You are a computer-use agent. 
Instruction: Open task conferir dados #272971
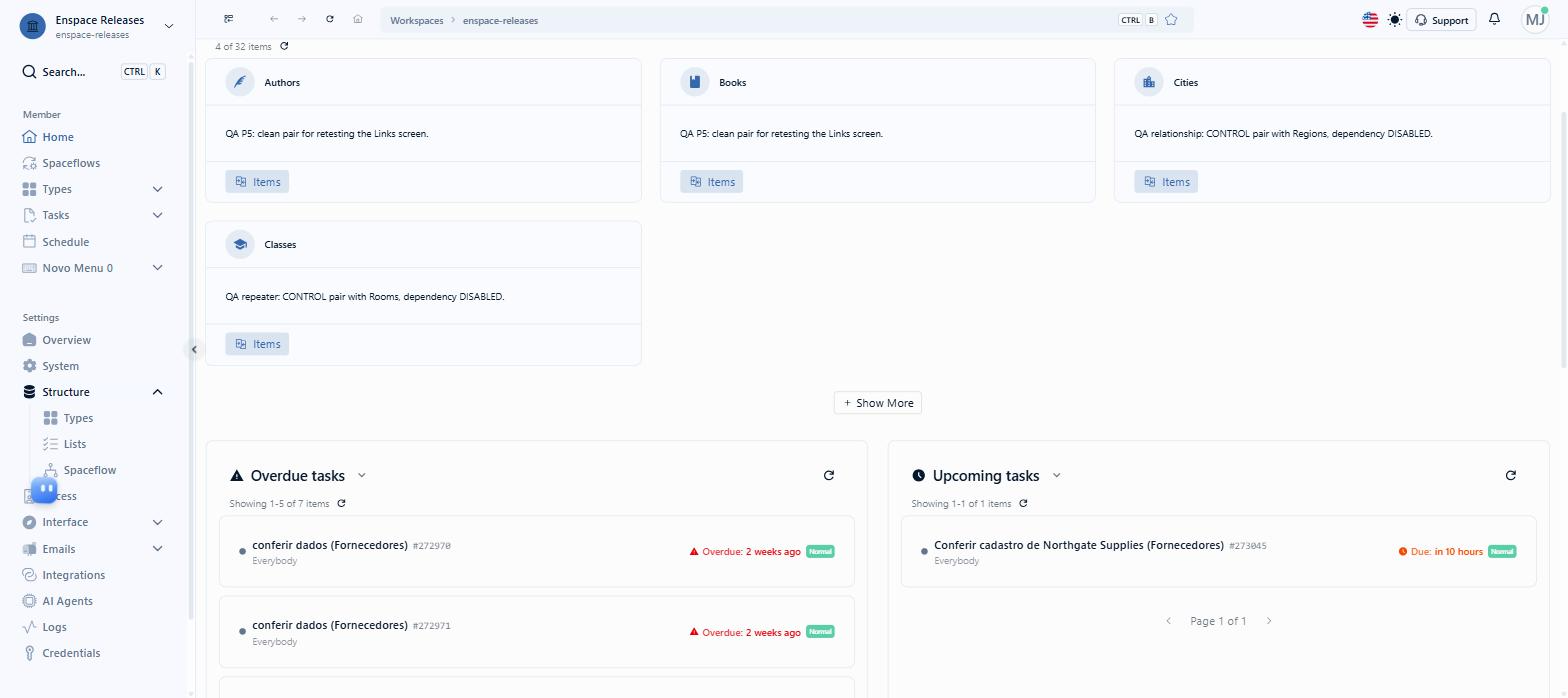537,631
